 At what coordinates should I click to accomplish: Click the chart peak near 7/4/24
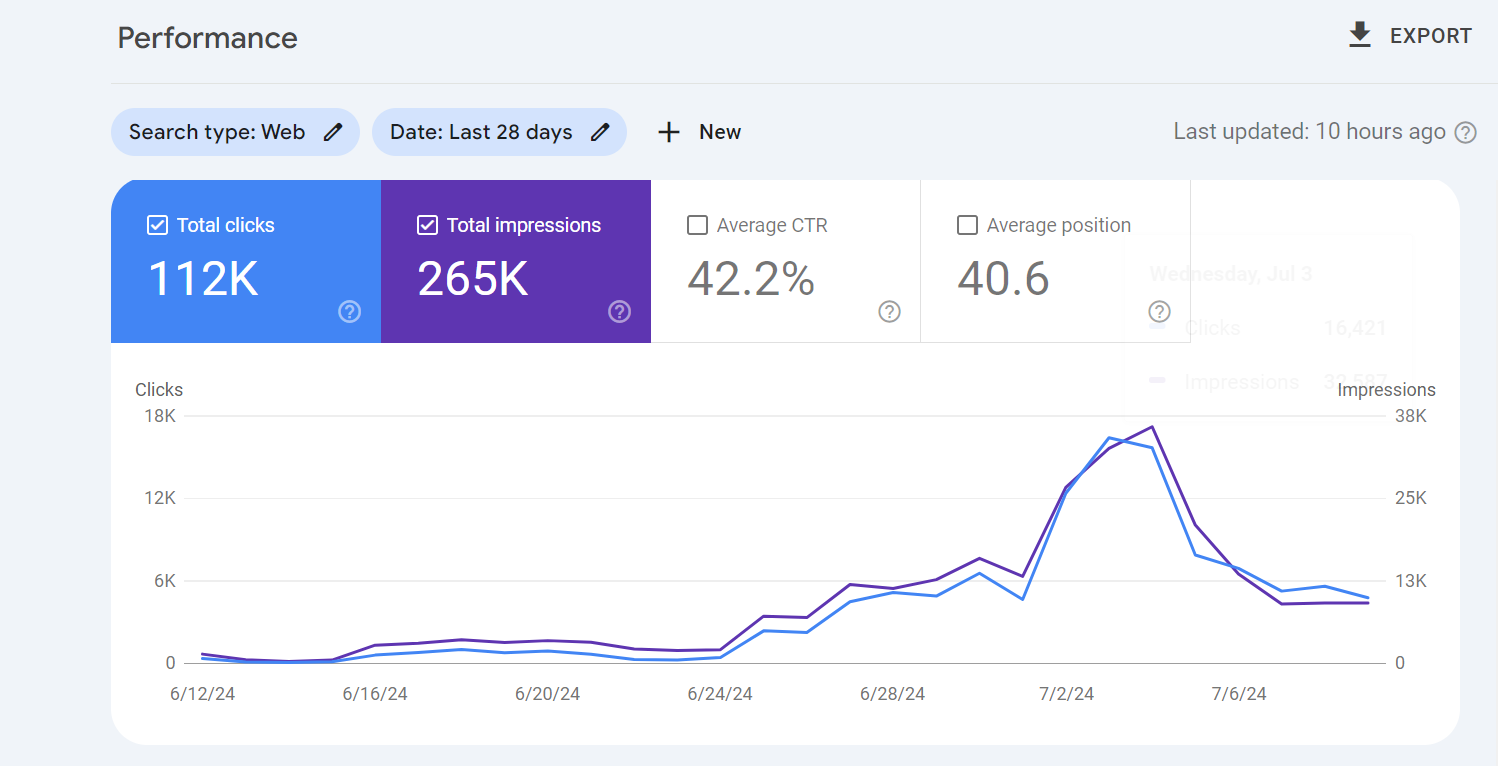[x=1152, y=427]
